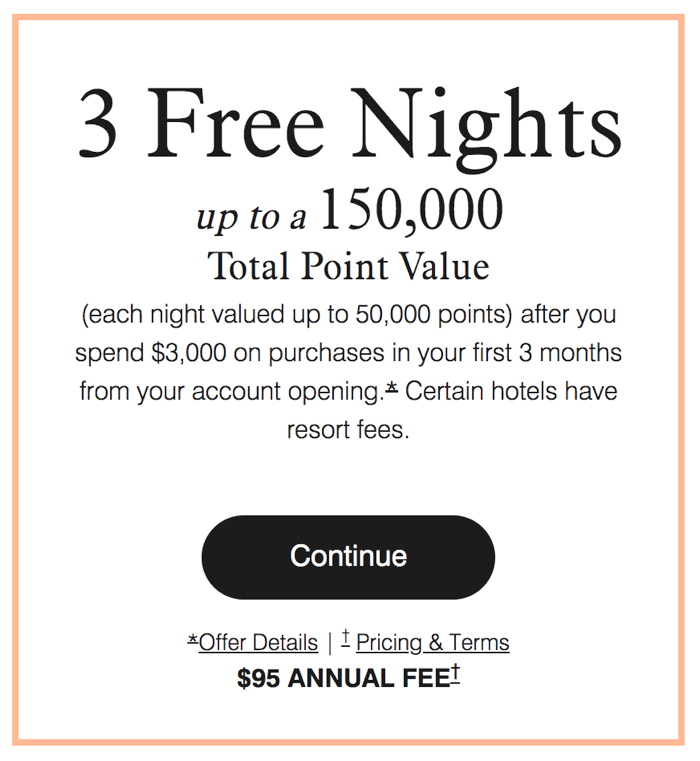Open the Pricing & Terms link
Image resolution: width=700 pixels, height=761 pixels.
(x=433, y=643)
